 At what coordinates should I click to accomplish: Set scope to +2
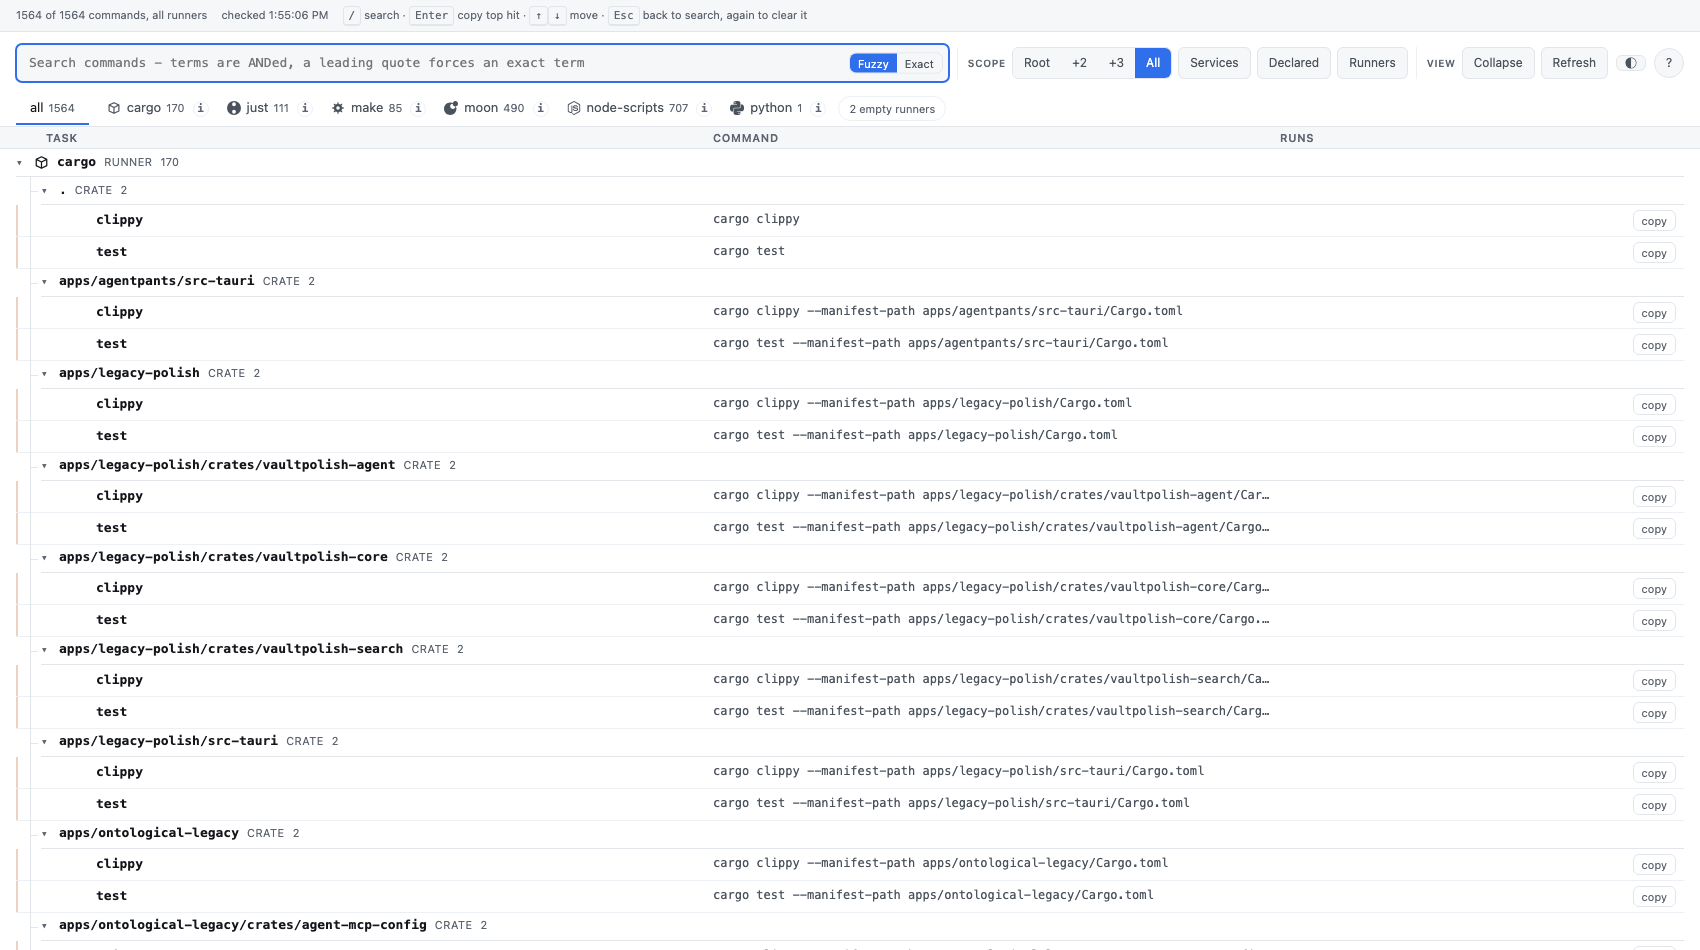(1079, 63)
